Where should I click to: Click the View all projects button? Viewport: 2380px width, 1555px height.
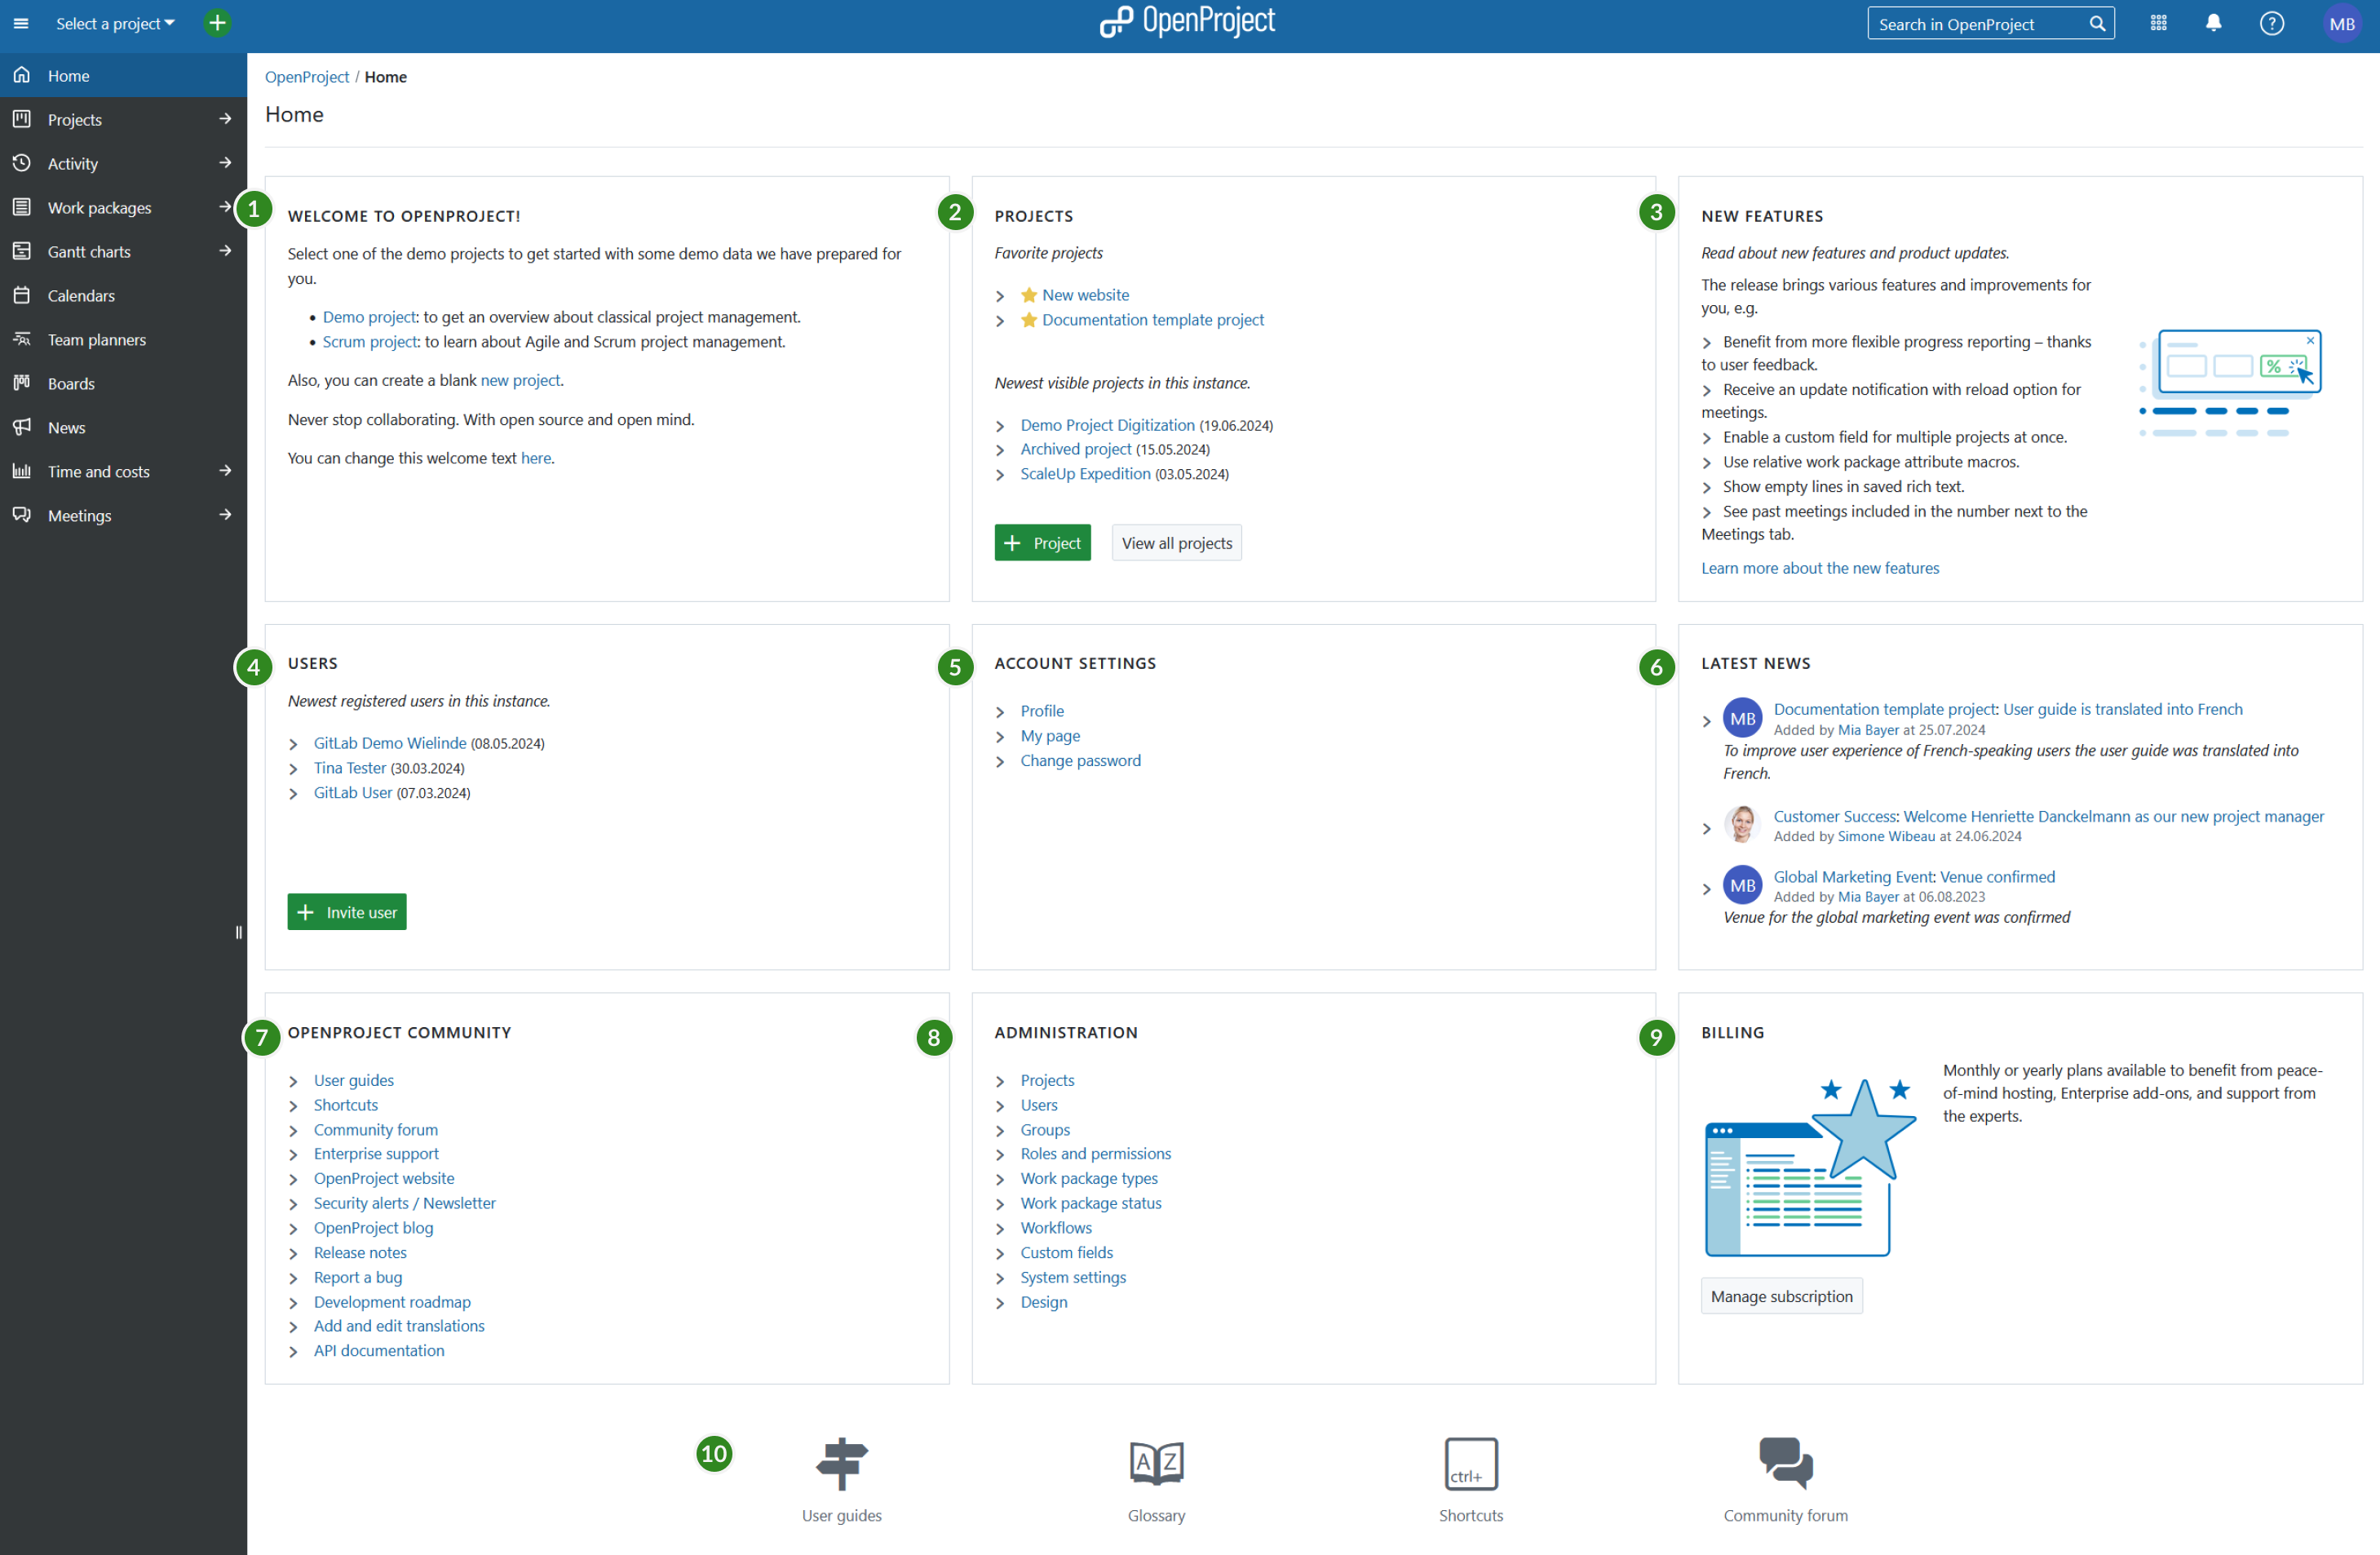pyautogui.click(x=1177, y=543)
